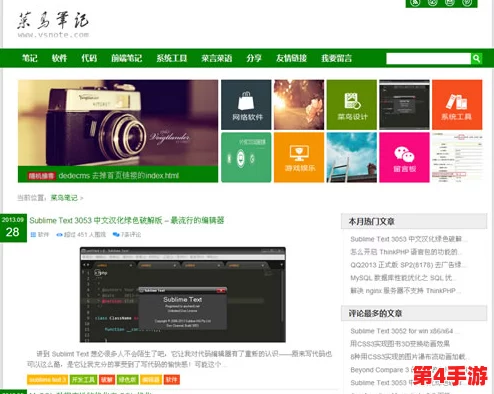Open the 游戏娱乐 monitor tile

(x=299, y=157)
